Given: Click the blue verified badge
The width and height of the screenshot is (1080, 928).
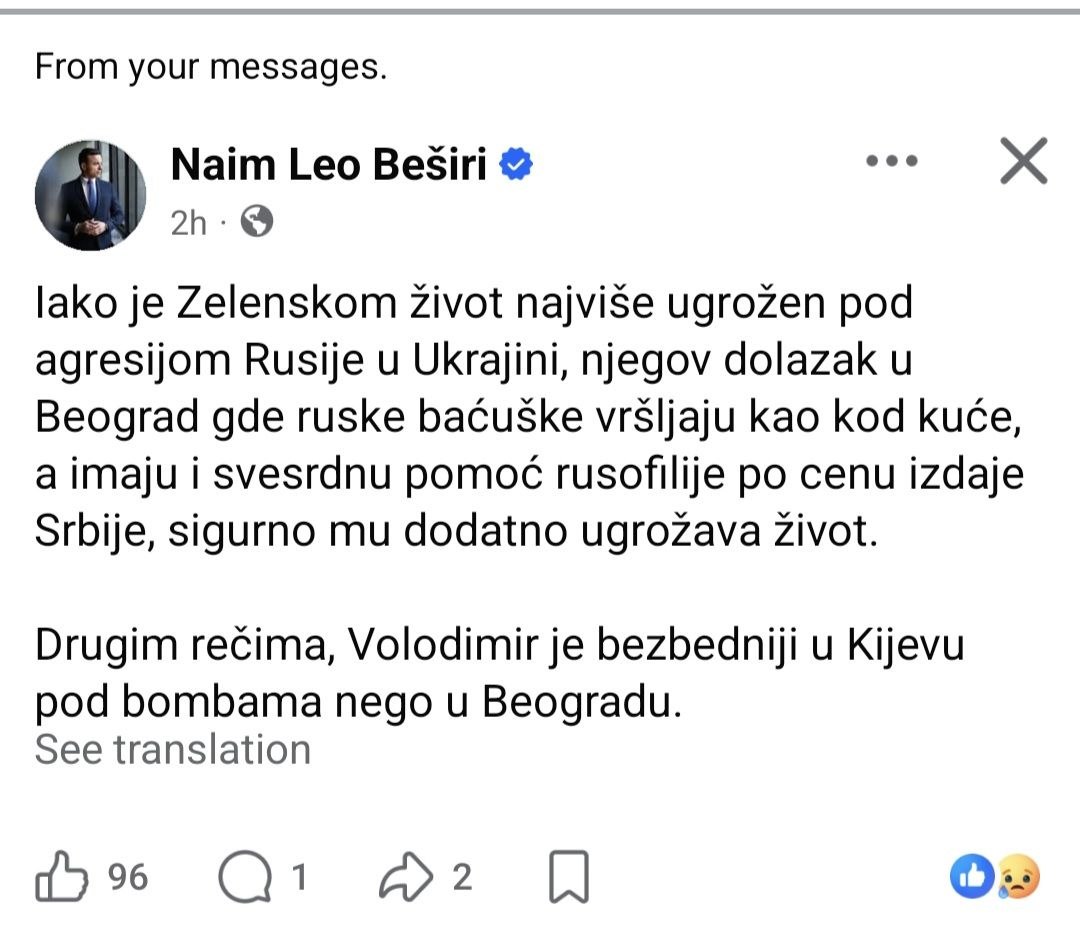Looking at the screenshot, I should (x=516, y=165).
